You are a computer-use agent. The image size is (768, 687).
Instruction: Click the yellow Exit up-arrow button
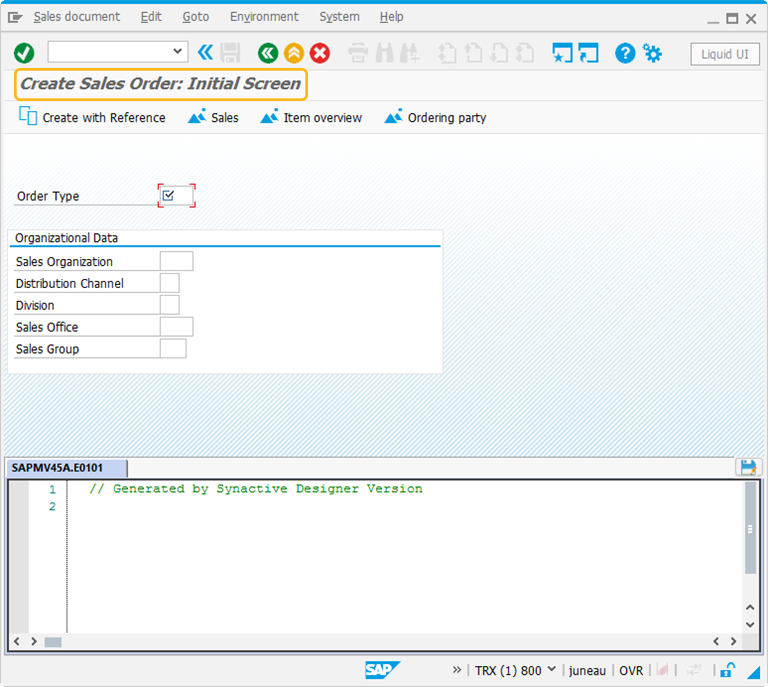(x=294, y=53)
